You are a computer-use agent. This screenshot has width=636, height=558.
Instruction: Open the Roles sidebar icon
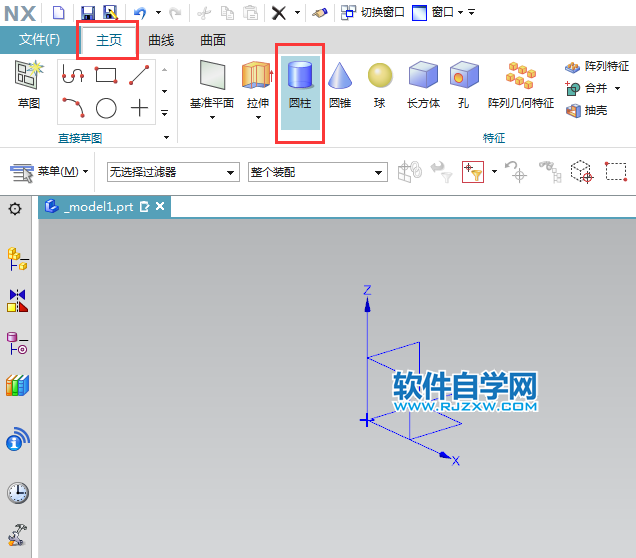[17, 534]
